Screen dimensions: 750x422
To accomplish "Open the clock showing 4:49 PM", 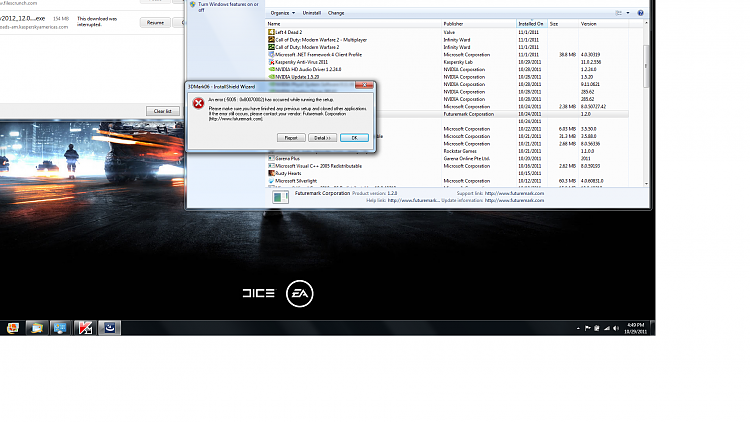I will coord(636,328).
